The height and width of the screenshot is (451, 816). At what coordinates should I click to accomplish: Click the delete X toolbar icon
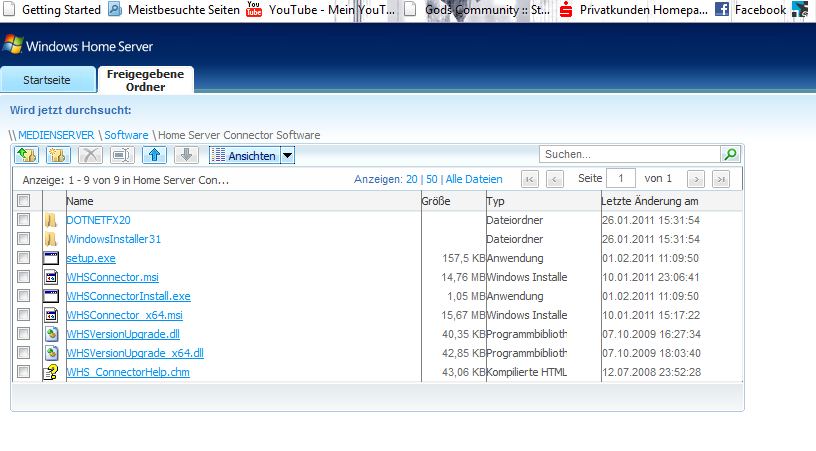click(x=90, y=155)
